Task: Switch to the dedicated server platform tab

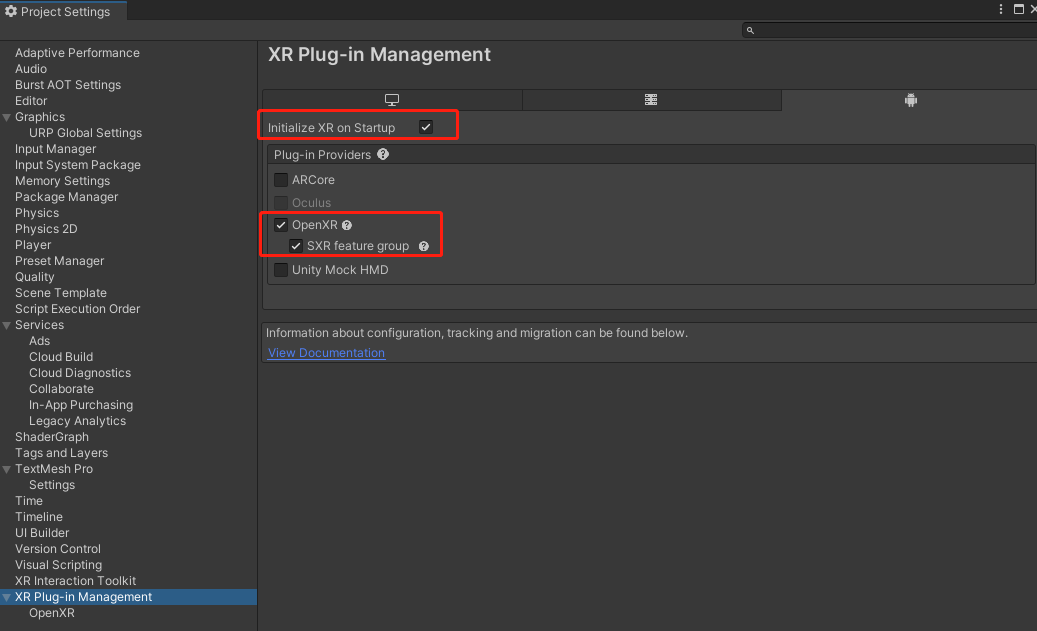Action: 651,100
